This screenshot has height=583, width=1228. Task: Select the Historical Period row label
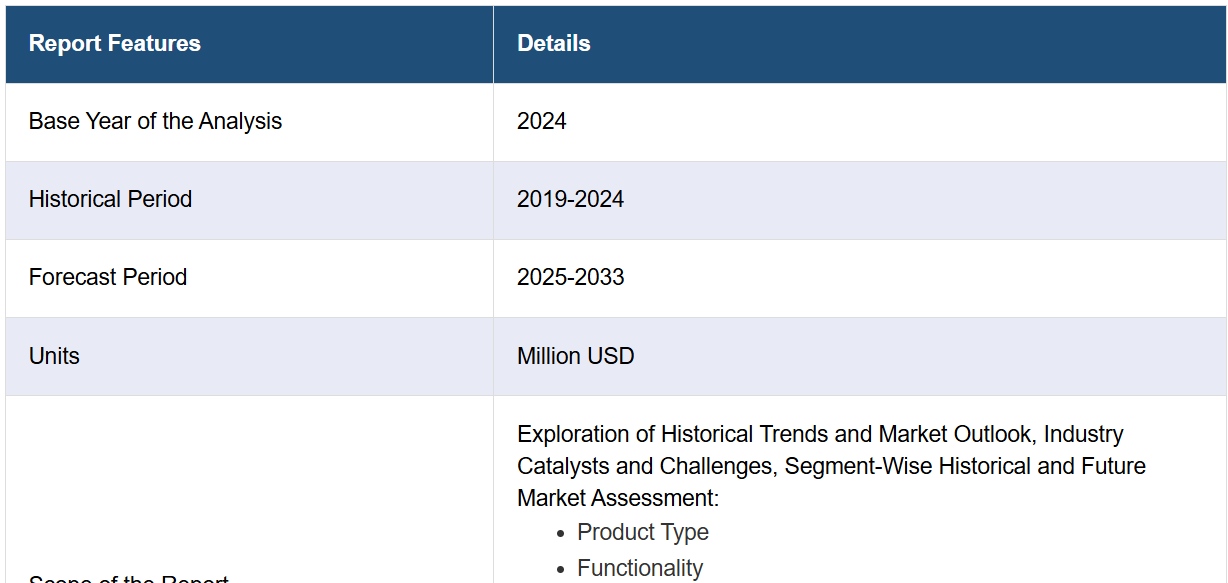(110, 200)
